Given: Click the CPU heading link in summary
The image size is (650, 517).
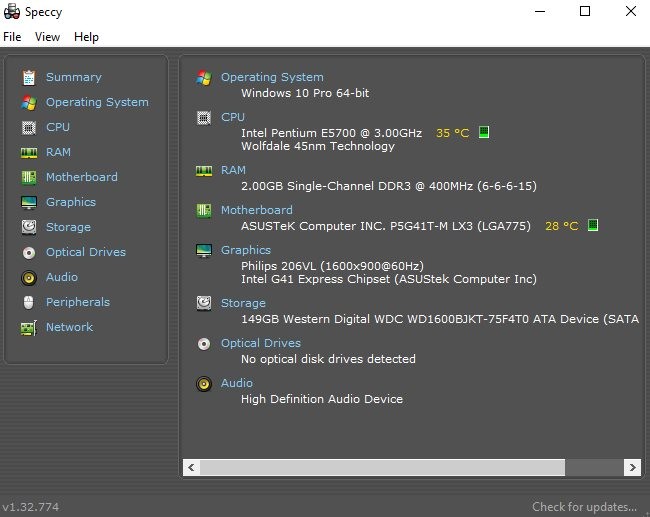Looking at the screenshot, I should point(233,117).
